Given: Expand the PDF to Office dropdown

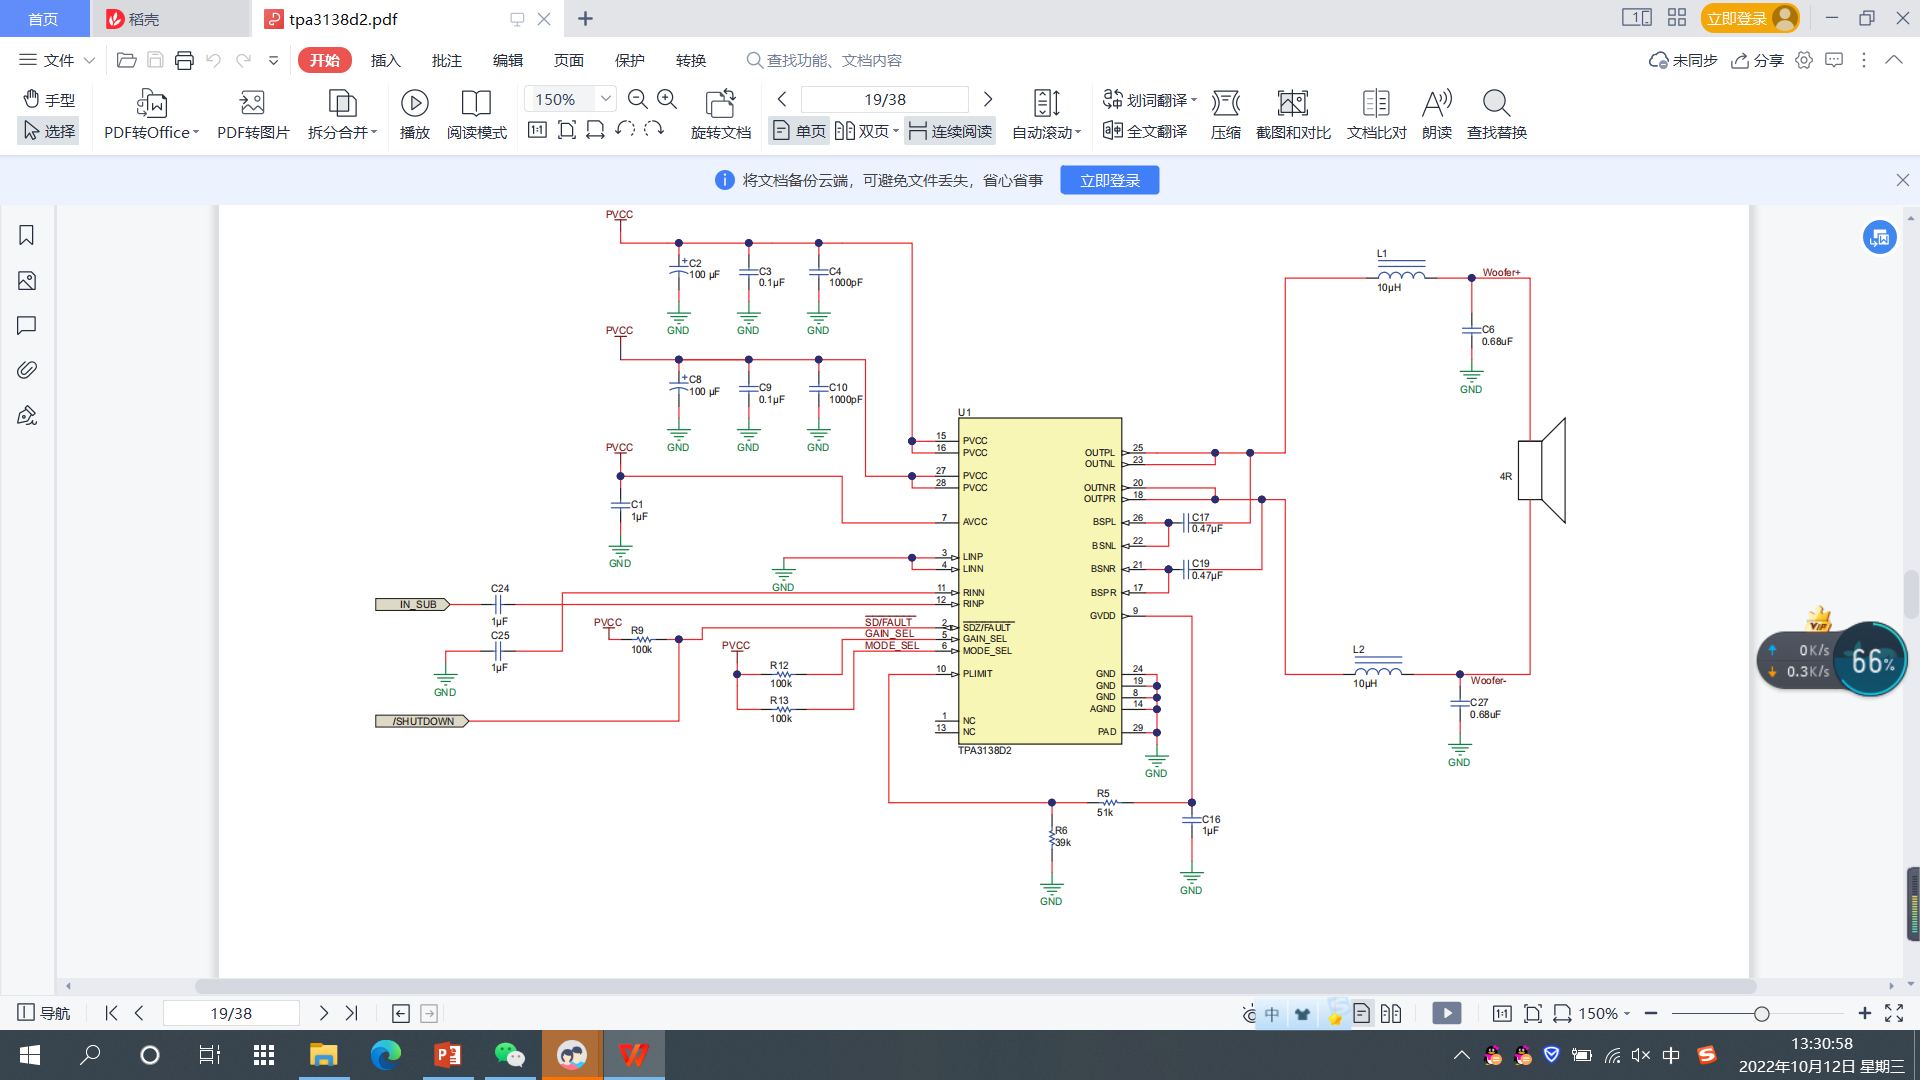Looking at the screenshot, I should point(152,132).
